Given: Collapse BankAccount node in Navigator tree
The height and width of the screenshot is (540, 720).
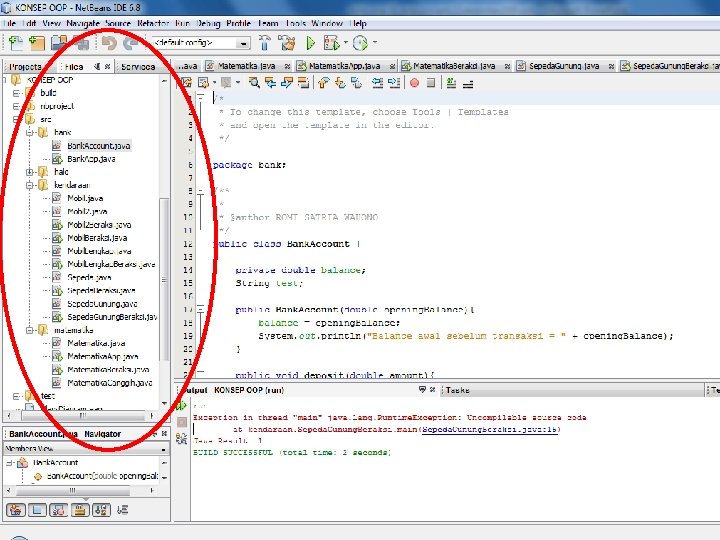Looking at the screenshot, I should (x=9, y=463).
